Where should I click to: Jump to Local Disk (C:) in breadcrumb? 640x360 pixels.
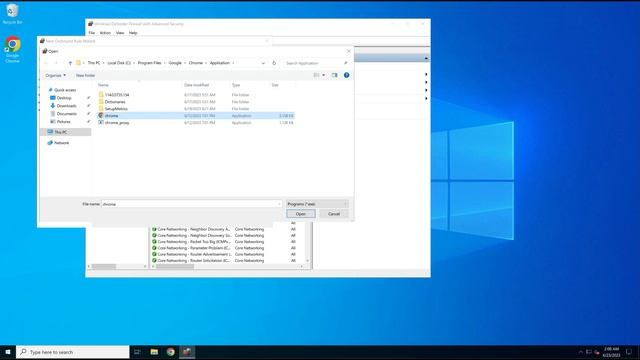coord(119,63)
